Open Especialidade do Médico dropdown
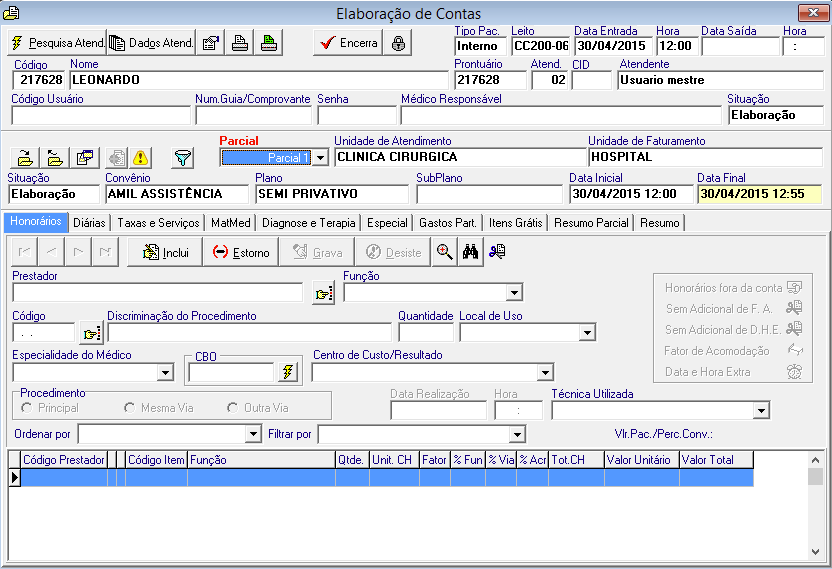The width and height of the screenshot is (832, 569). click(166, 373)
